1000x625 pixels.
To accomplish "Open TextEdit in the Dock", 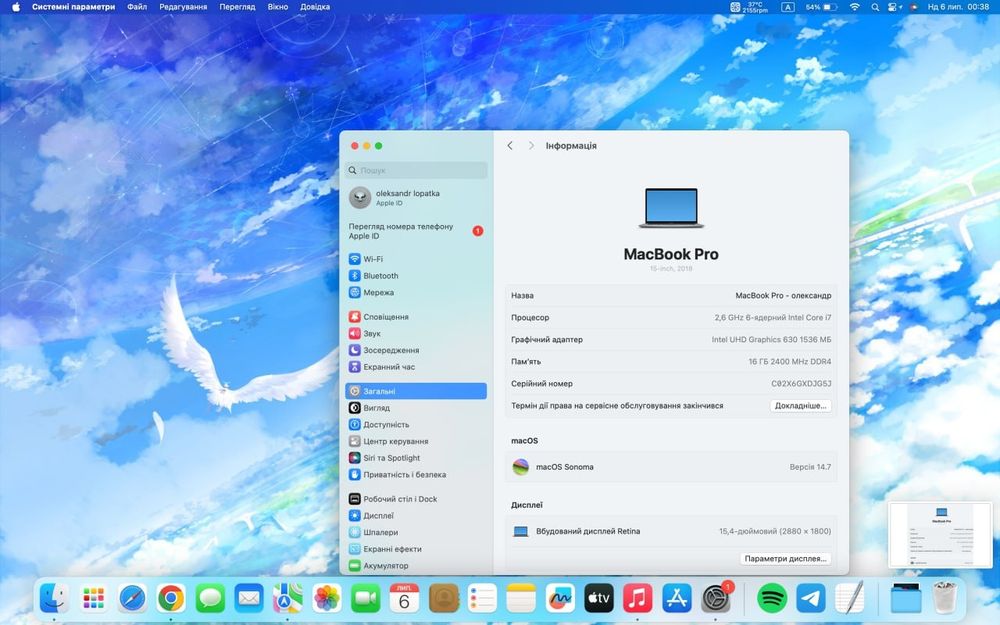I will [849, 599].
